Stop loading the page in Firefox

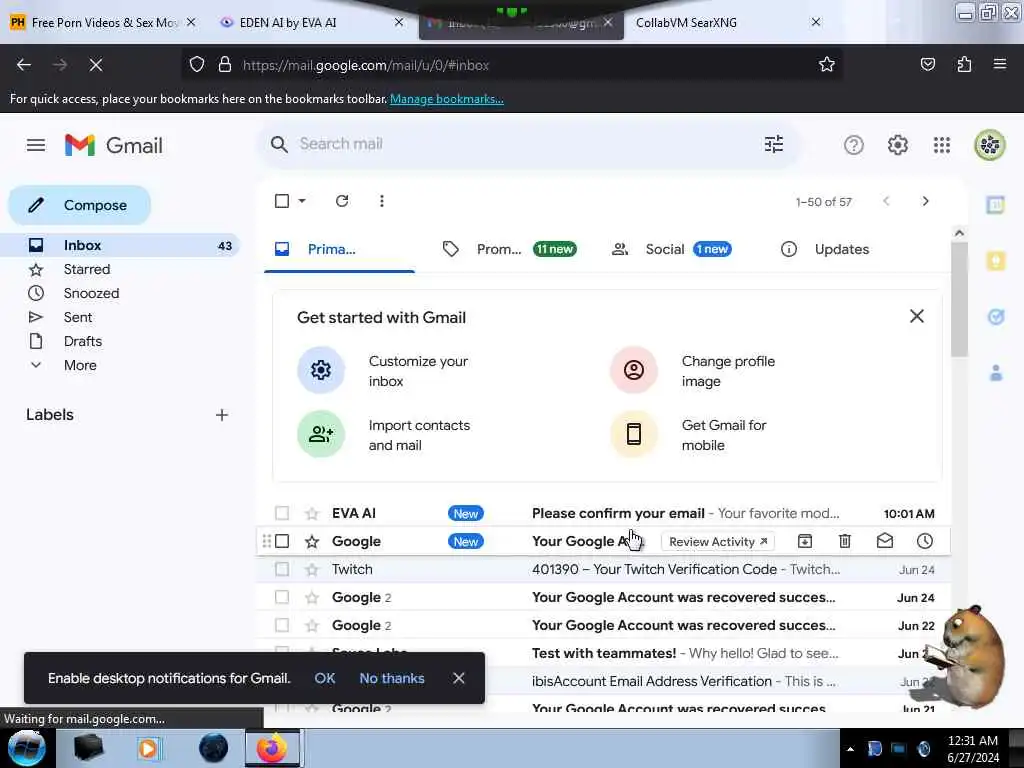coord(95,65)
